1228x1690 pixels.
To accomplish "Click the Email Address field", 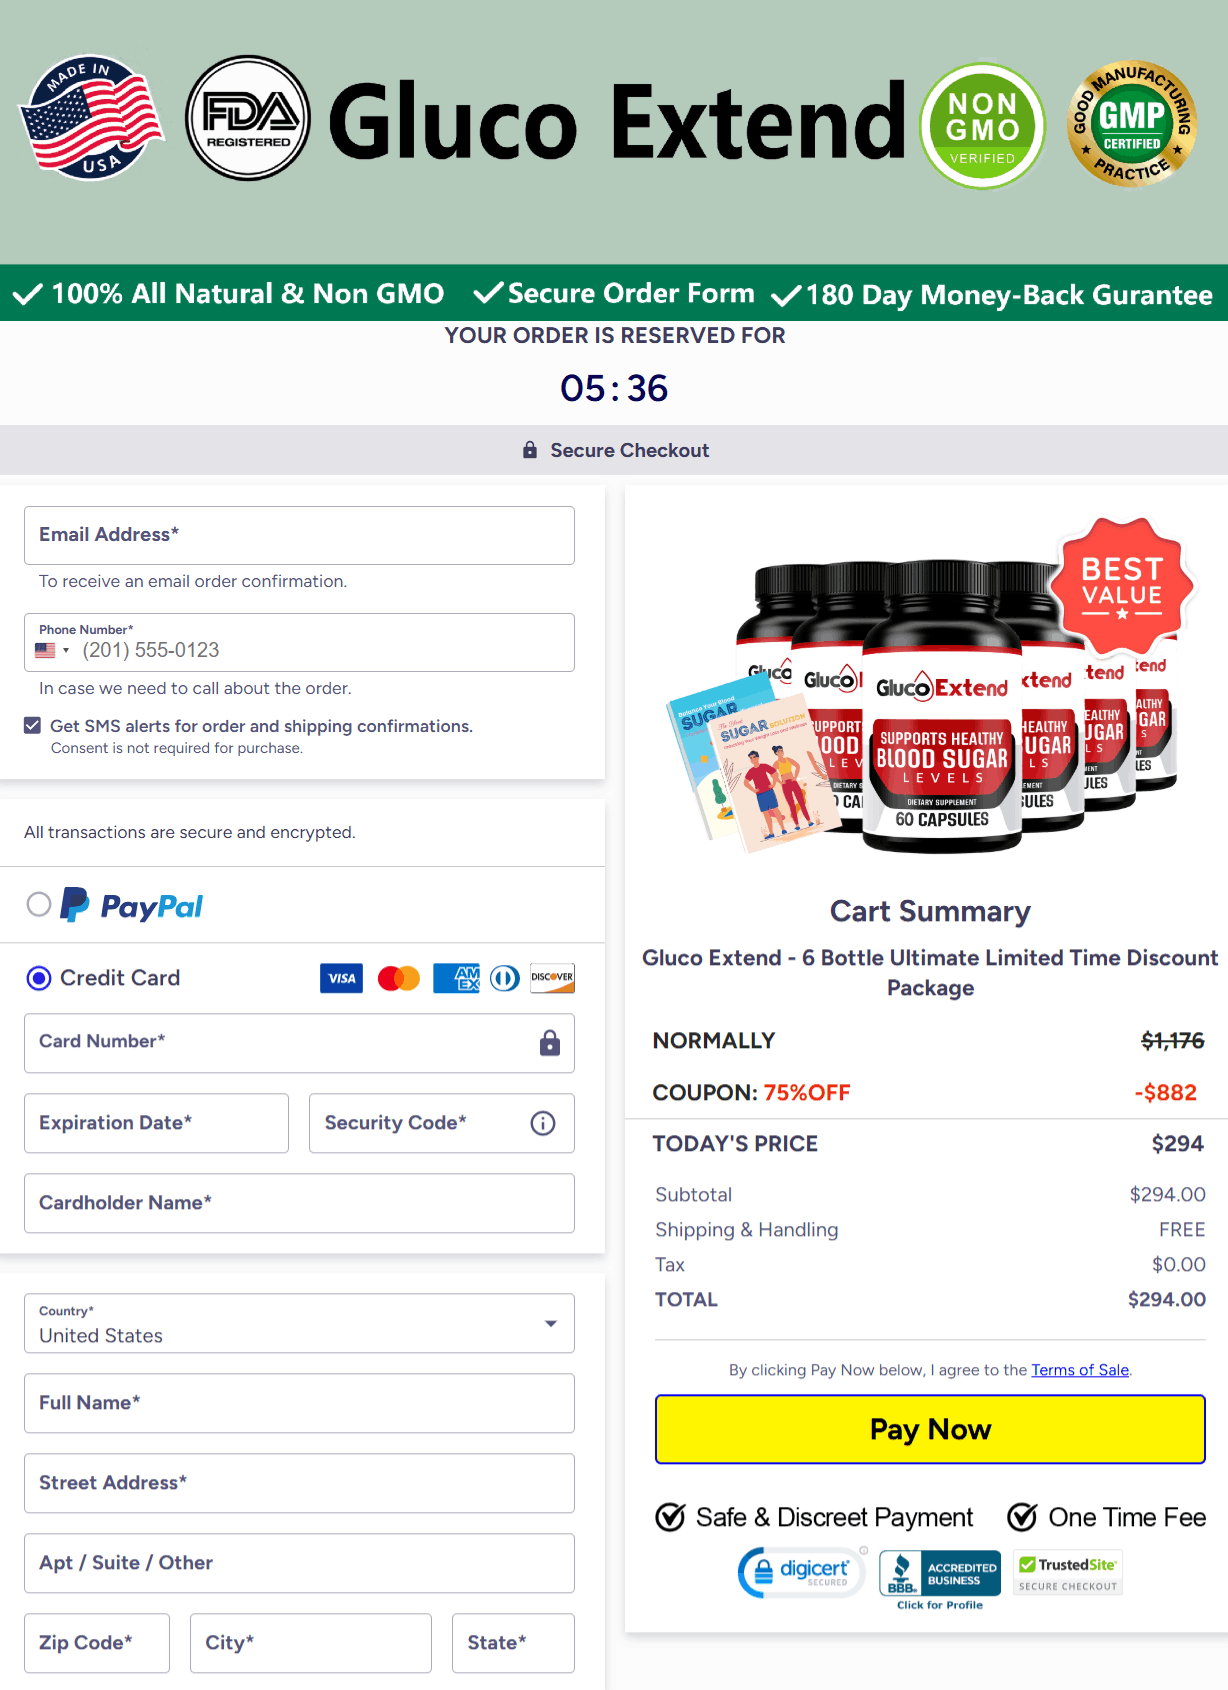I will pyautogui.click(x=299, y=535).
